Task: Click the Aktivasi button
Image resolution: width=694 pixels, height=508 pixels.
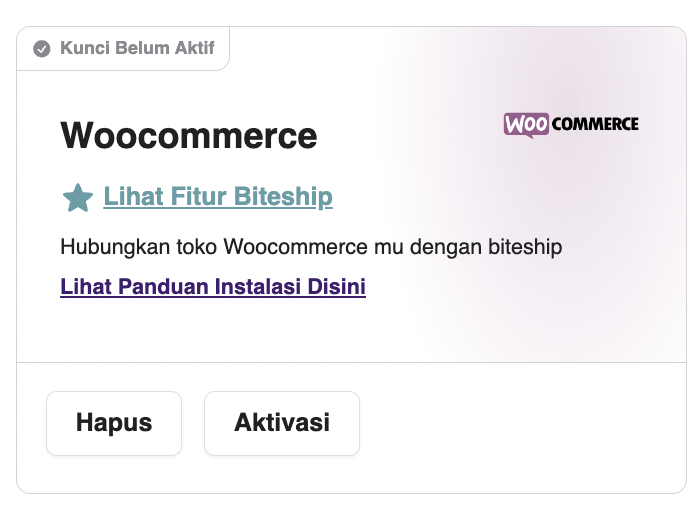Action: pyautogui.click(x=282, y=423)
